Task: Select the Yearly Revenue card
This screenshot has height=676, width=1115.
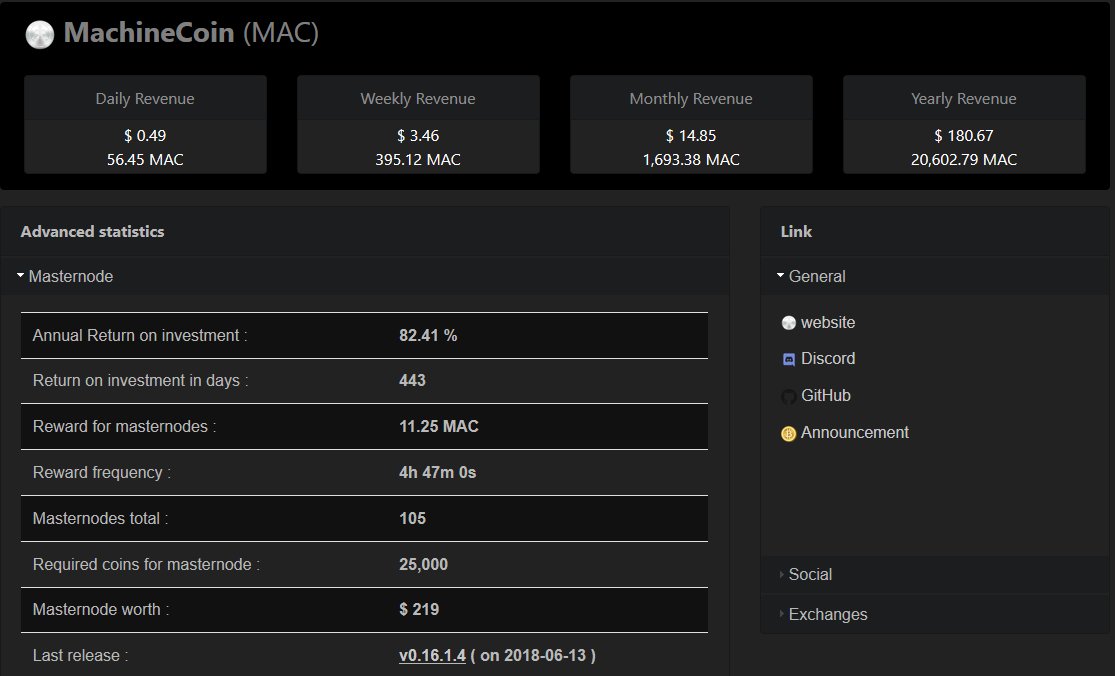Action: [964, 123]
